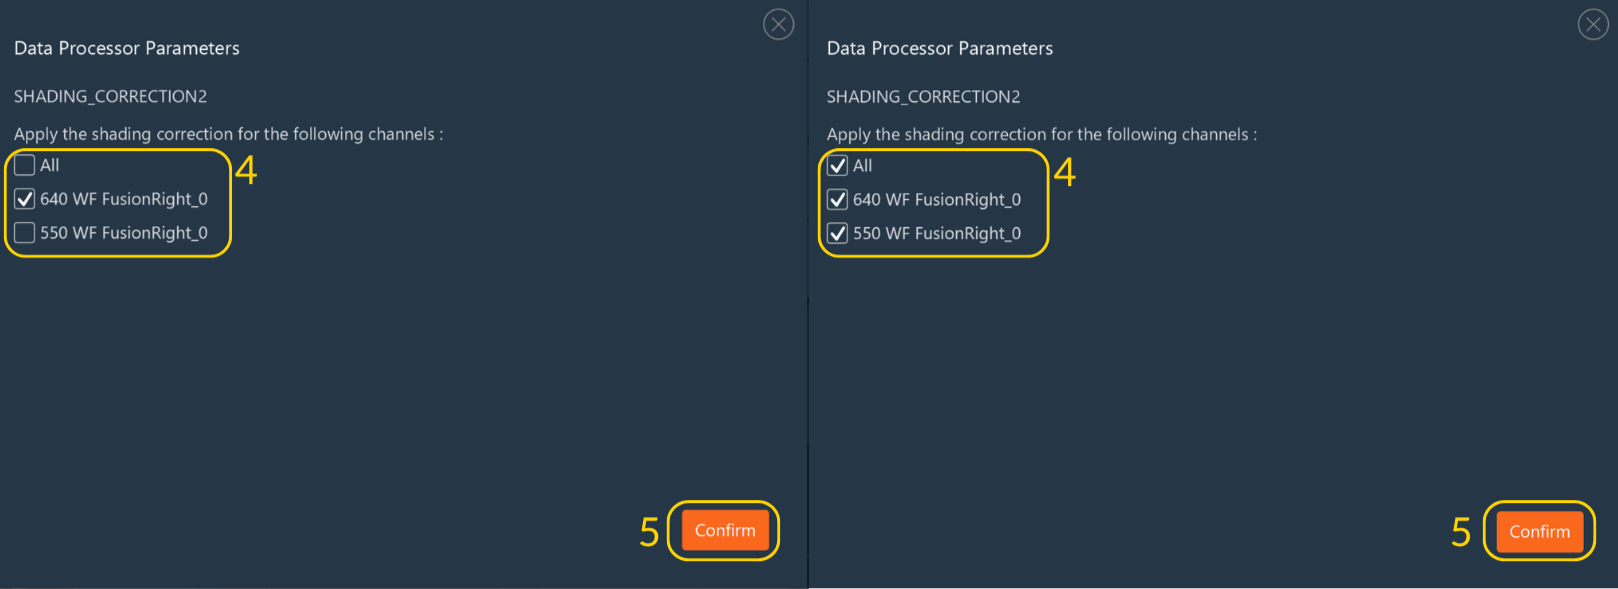Check the unchecked All channels checkbox
Screen dimensions: 1618x589
pyautogui.click(x=25, y=165)
